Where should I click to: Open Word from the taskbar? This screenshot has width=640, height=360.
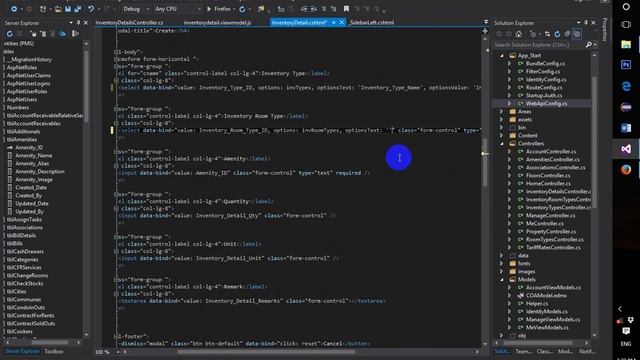[626, 128]
